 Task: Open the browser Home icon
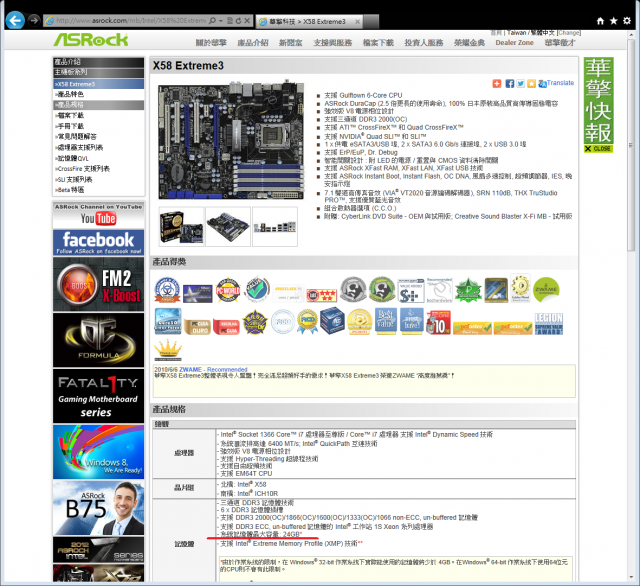(x=600, y=21)
